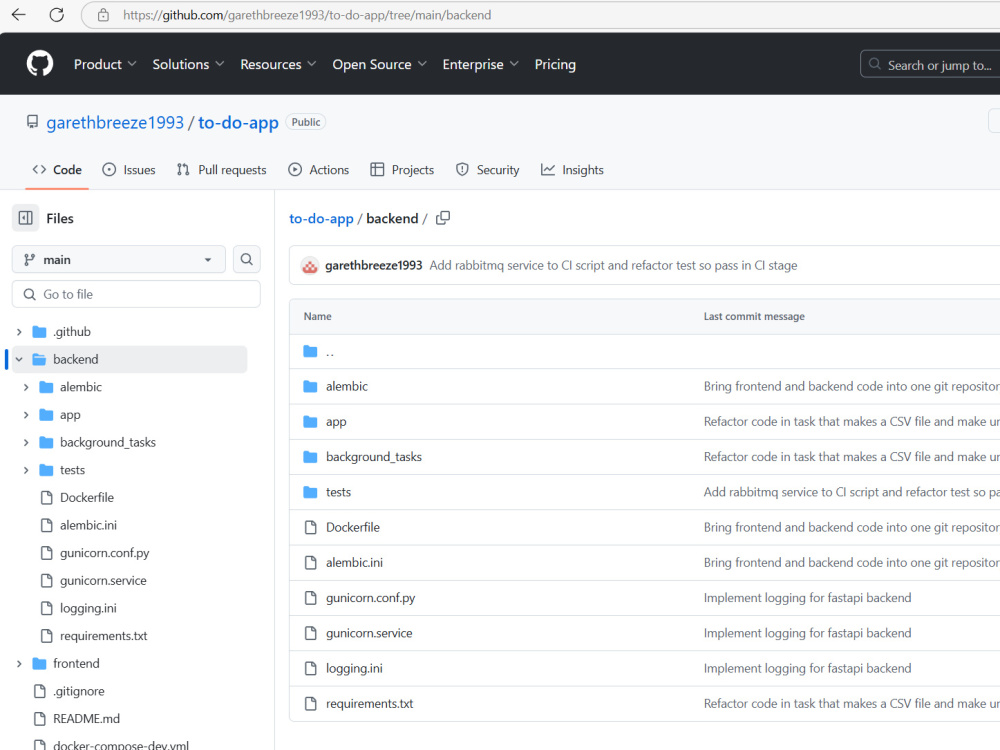Open the Open Source menu
1000x750 pixels.
point(379,64)
